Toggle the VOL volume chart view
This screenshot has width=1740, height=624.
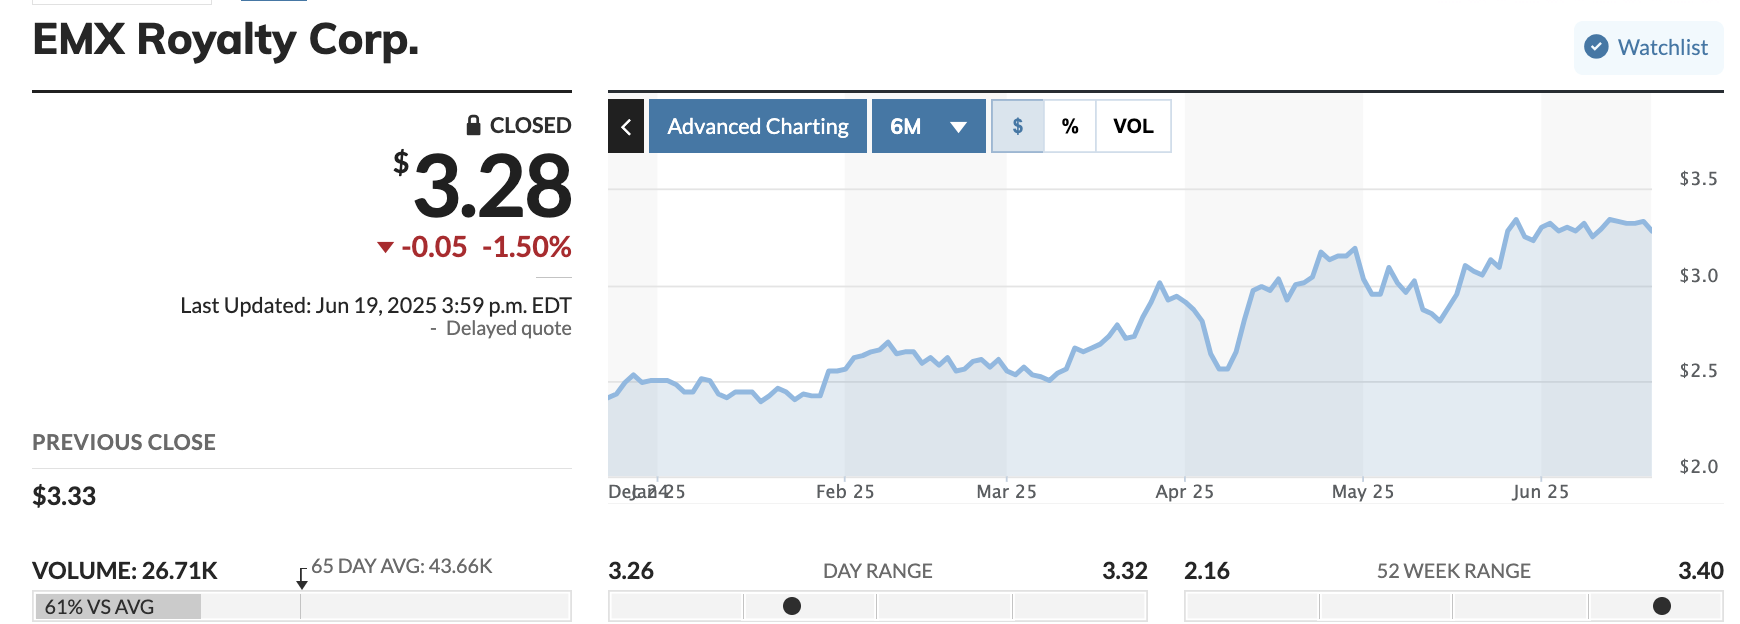click(x=1133, y=127)
